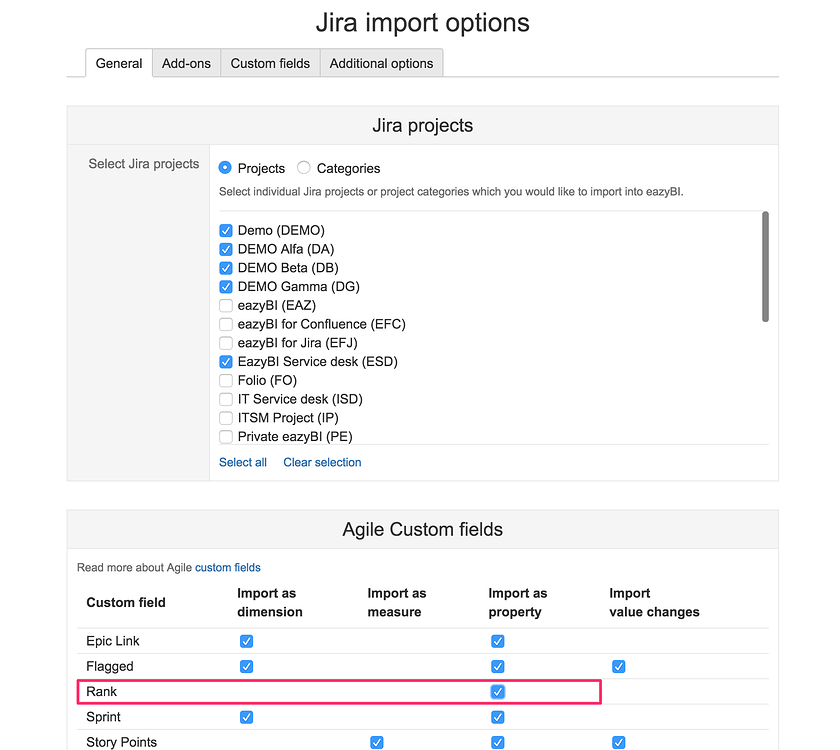840x750 pixels.
Task: Uncheck EazyBI Service desk (ESD) project
Action: (x=225, y=361)
